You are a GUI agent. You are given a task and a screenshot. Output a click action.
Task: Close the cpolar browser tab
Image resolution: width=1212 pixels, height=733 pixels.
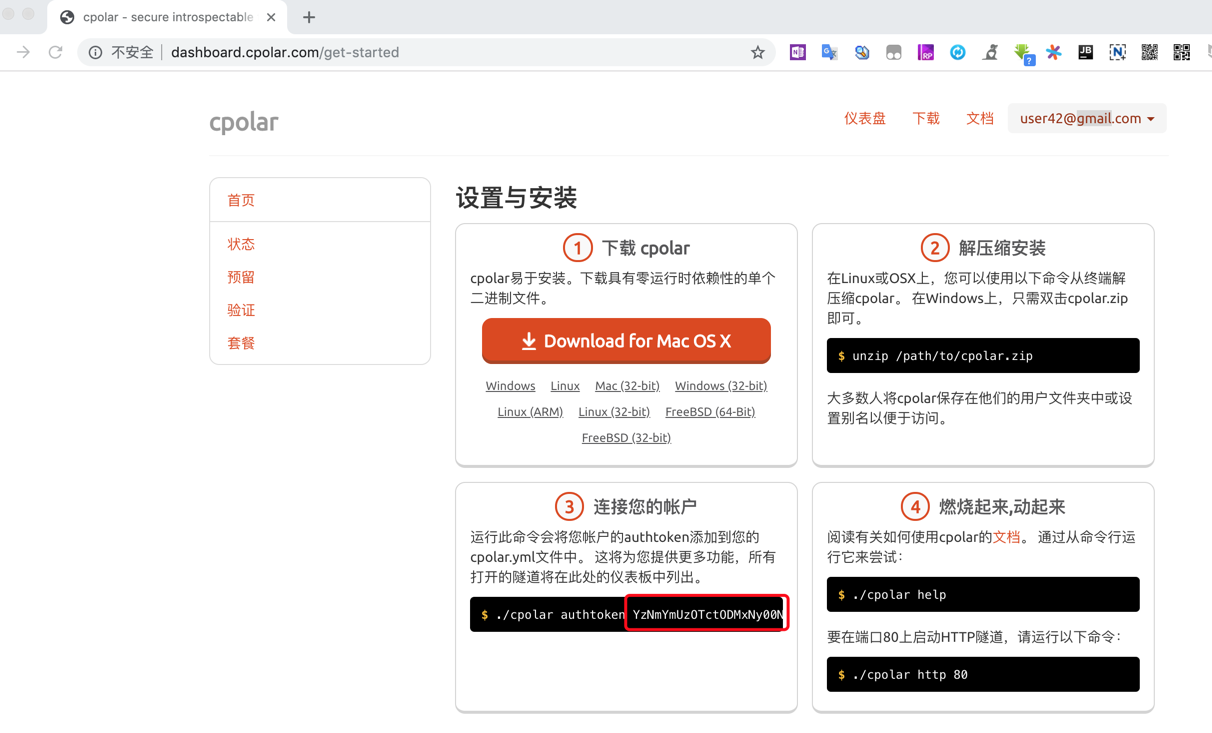click(271, 17)
